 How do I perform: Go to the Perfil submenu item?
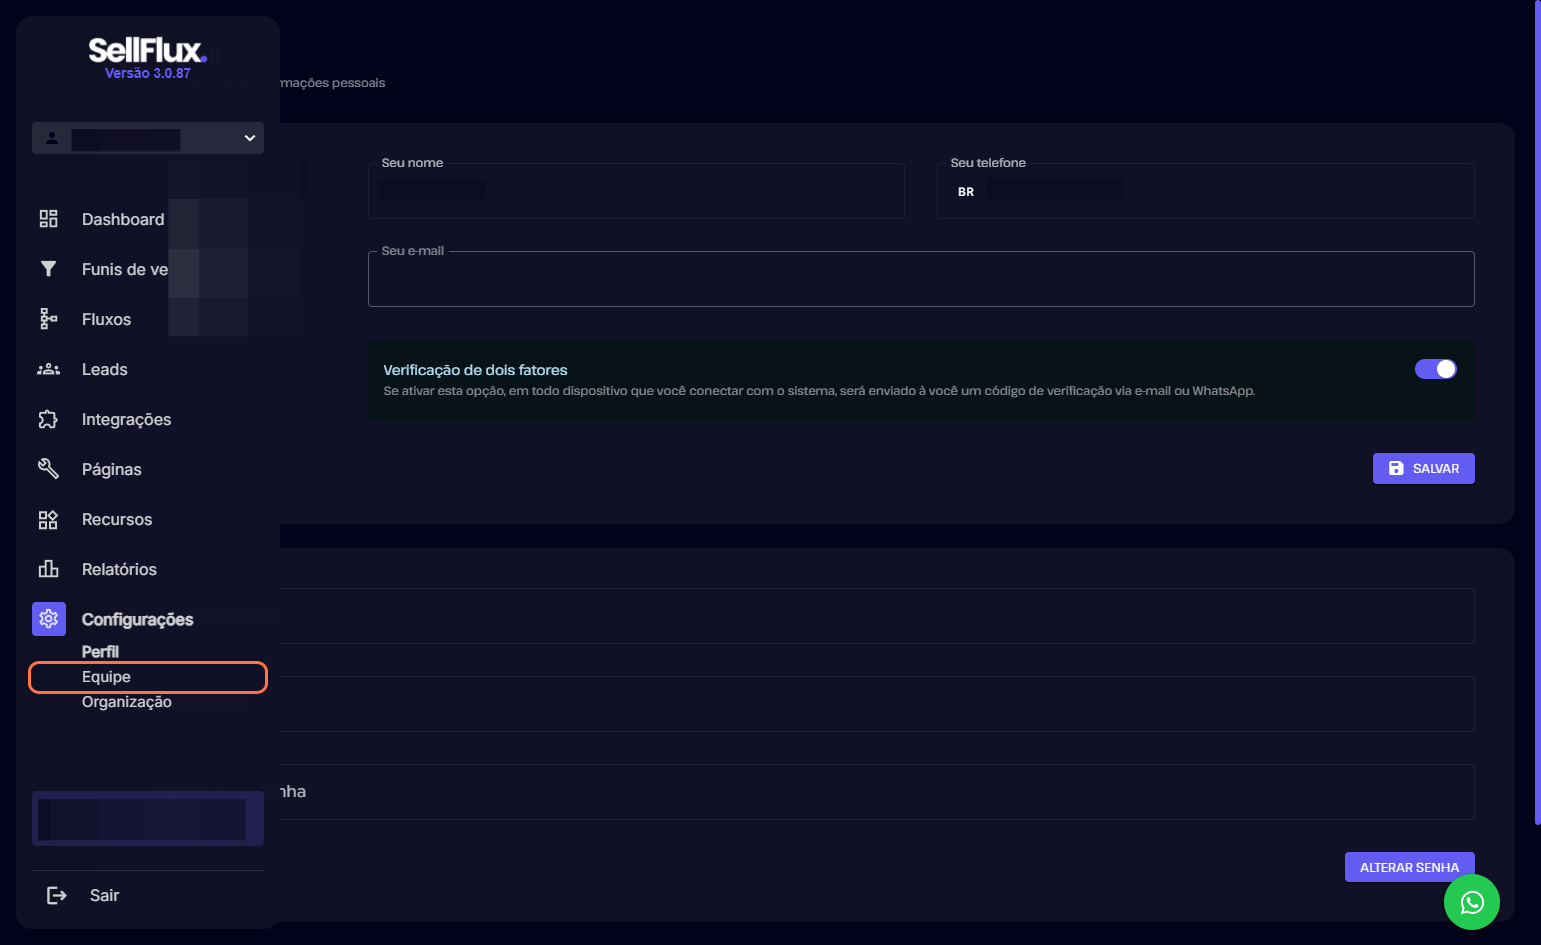coord(100,651)
